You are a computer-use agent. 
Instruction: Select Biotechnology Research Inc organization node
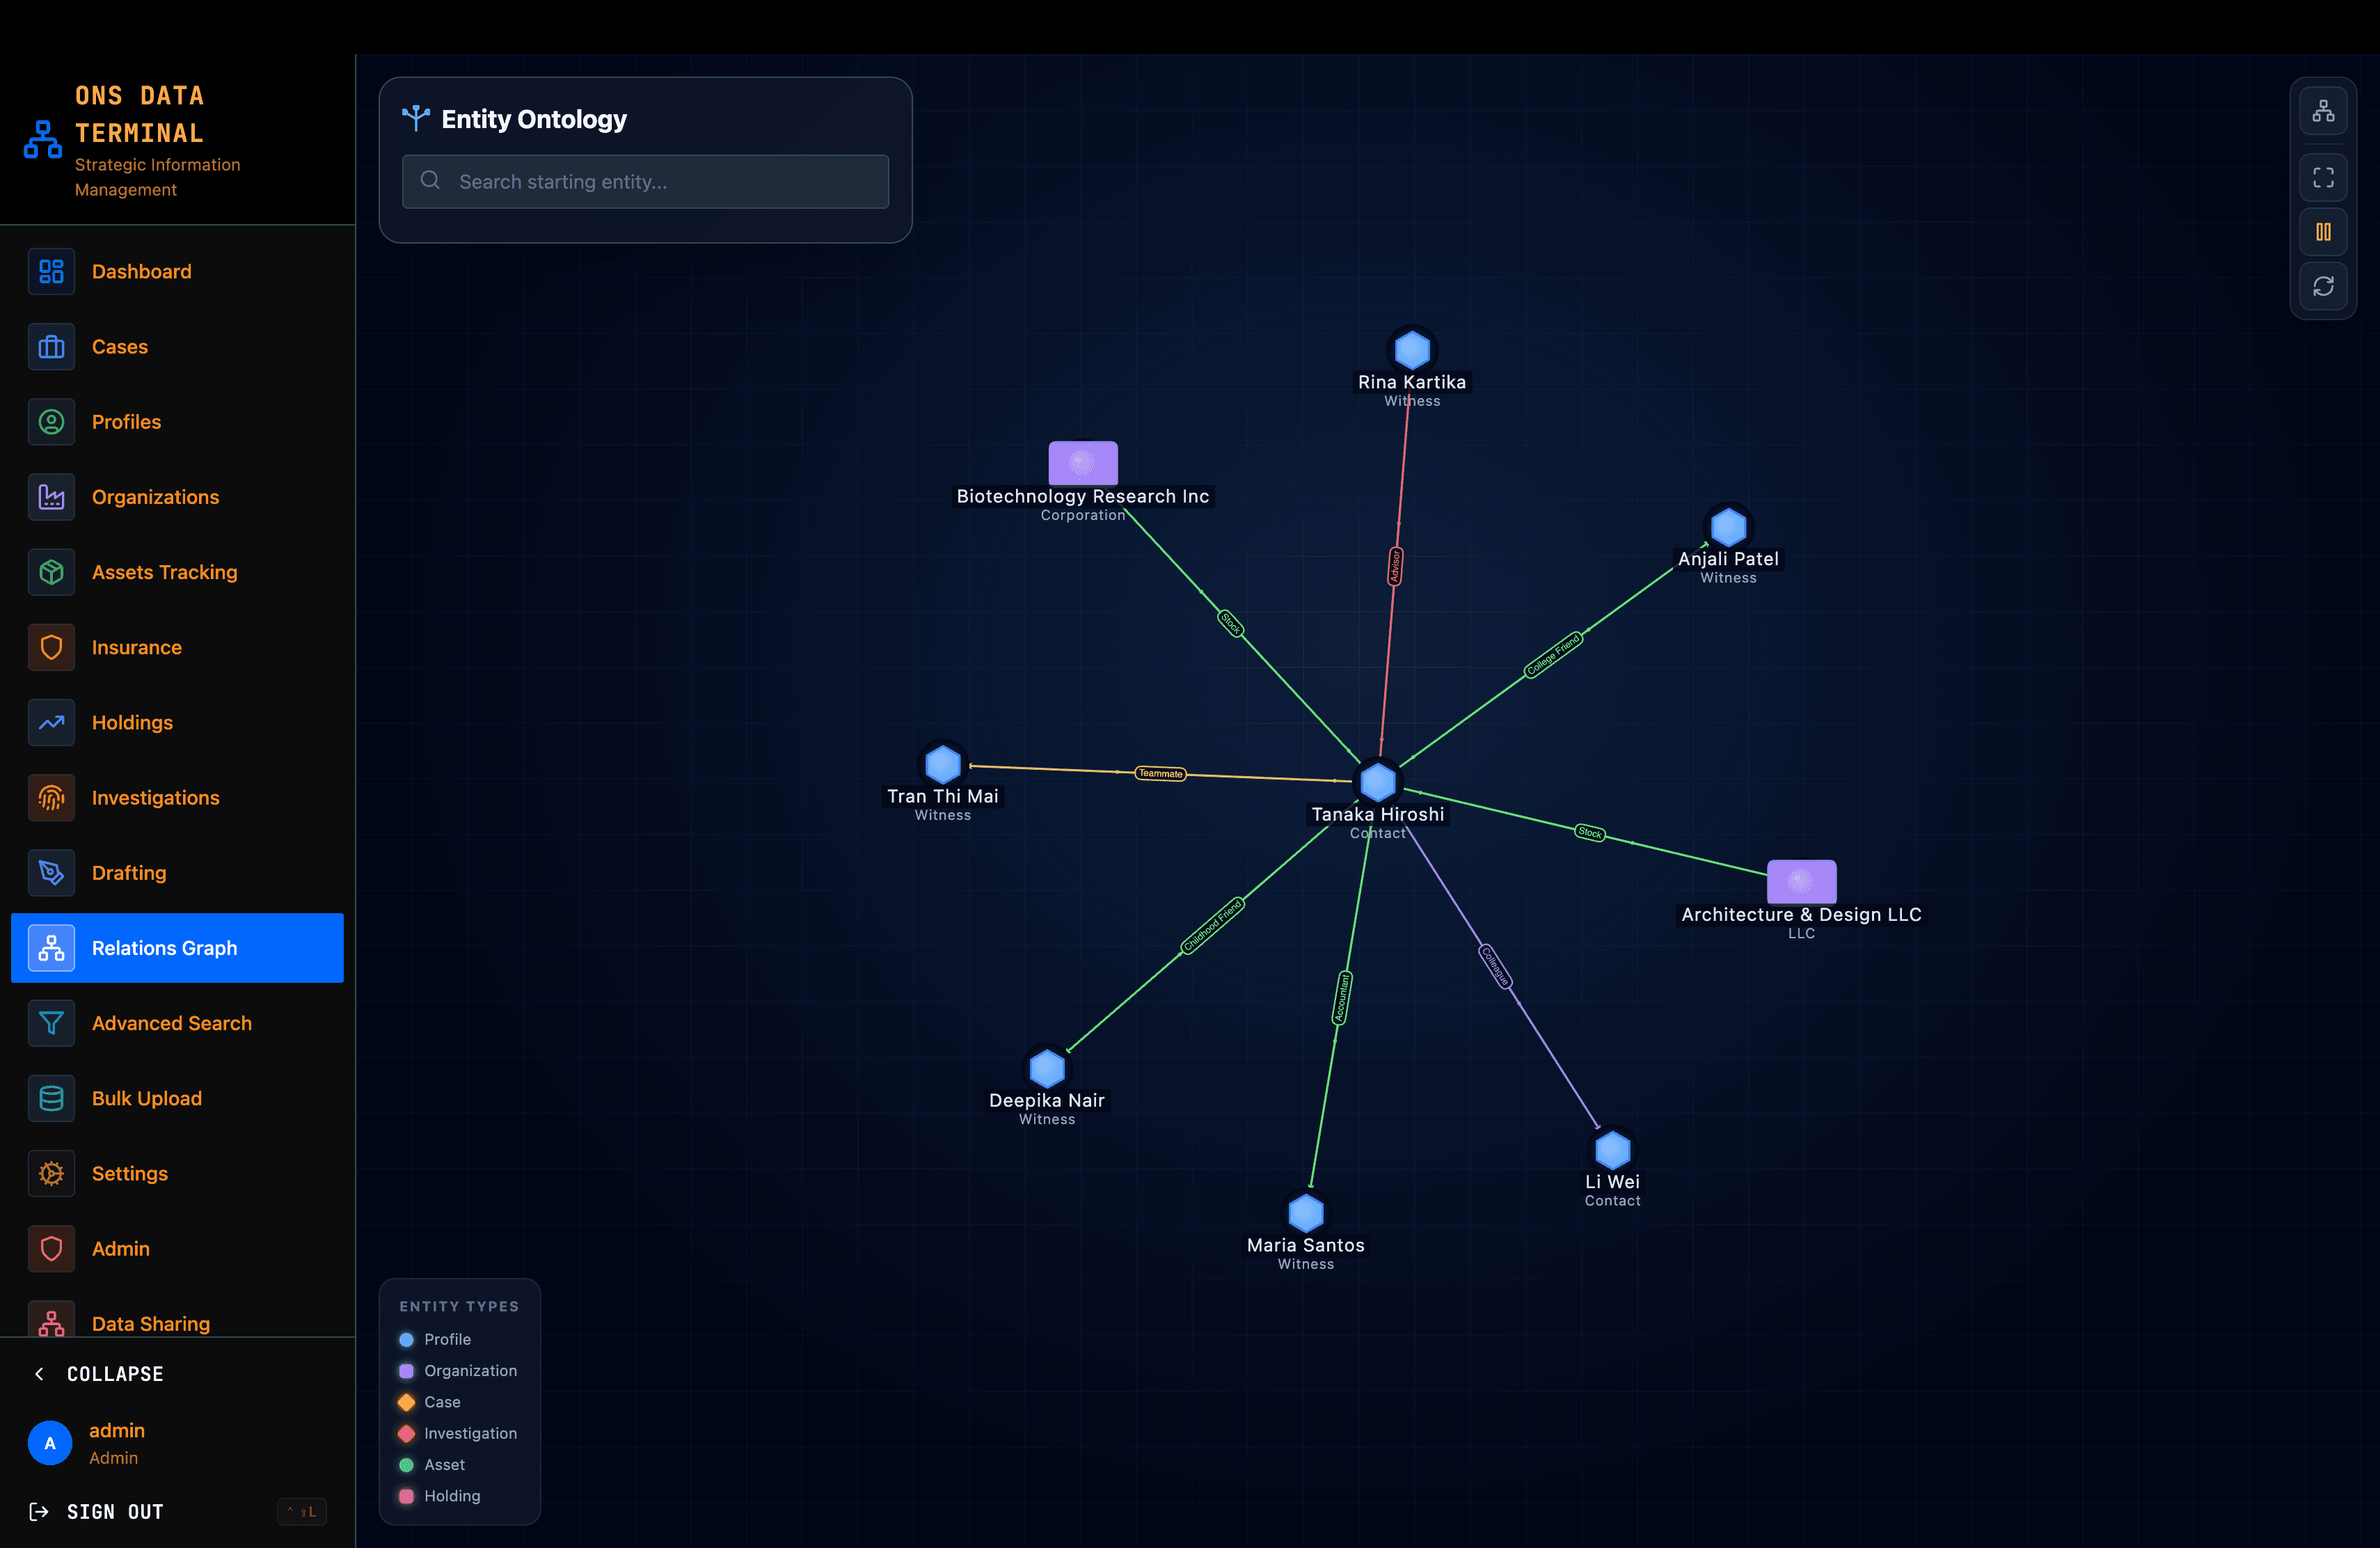pos(1083,463)
